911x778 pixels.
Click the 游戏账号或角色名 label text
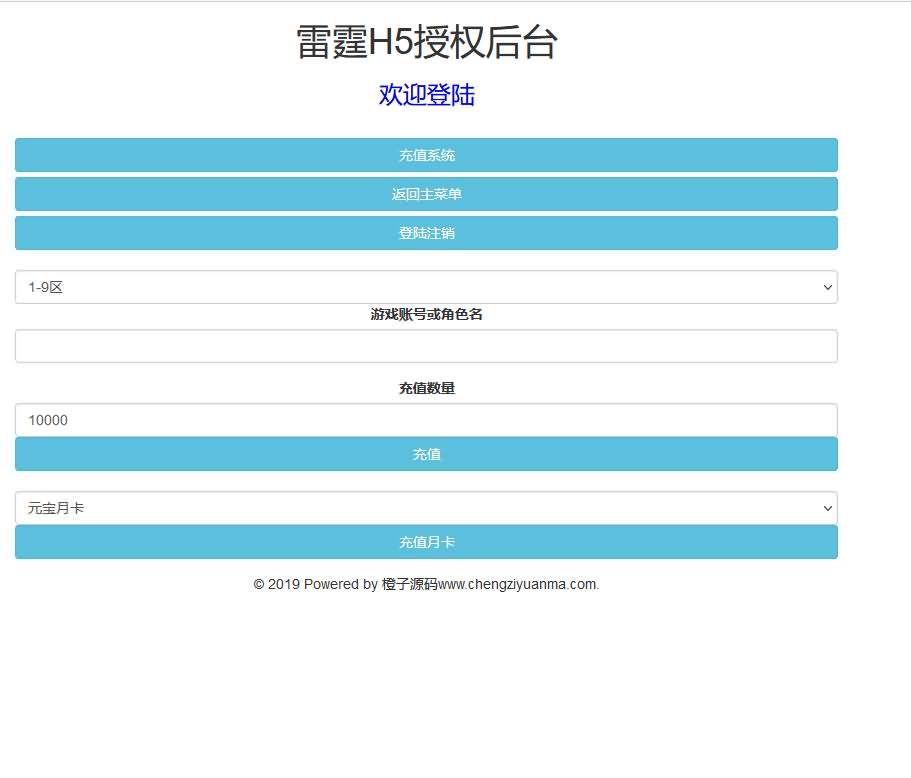[426, 313]
